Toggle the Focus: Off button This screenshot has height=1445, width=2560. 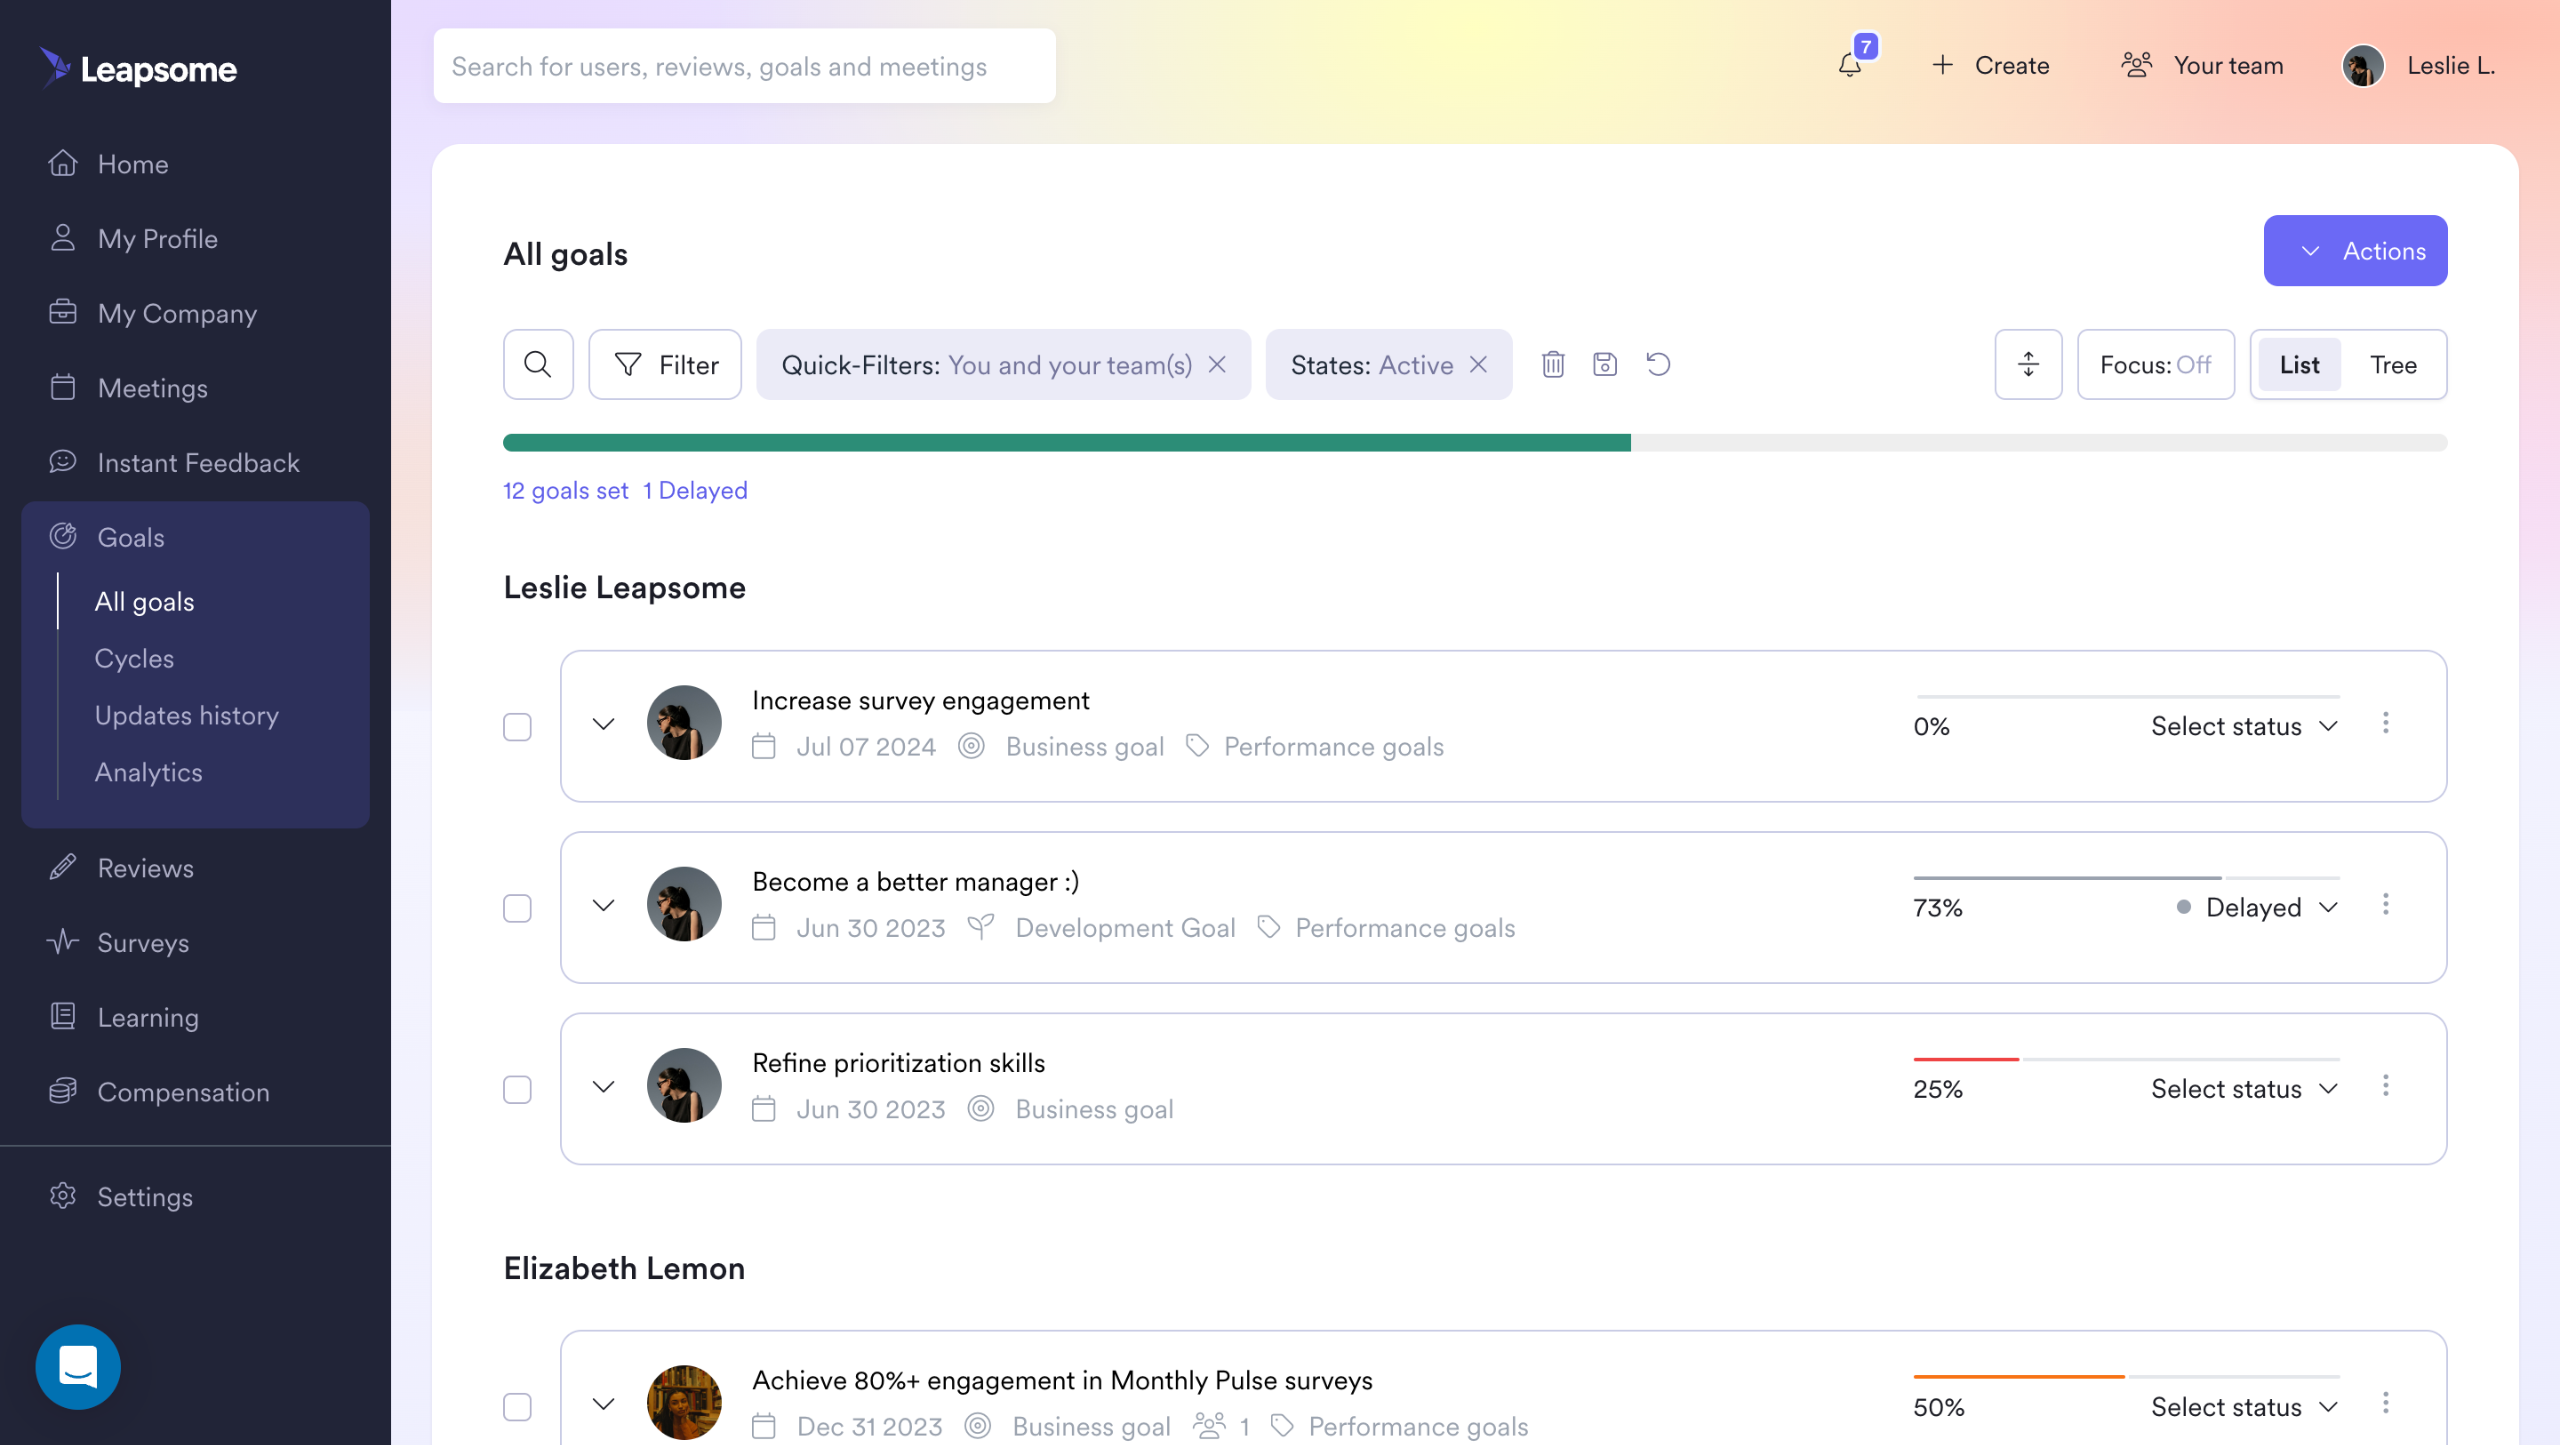(x=2155, y=364)
